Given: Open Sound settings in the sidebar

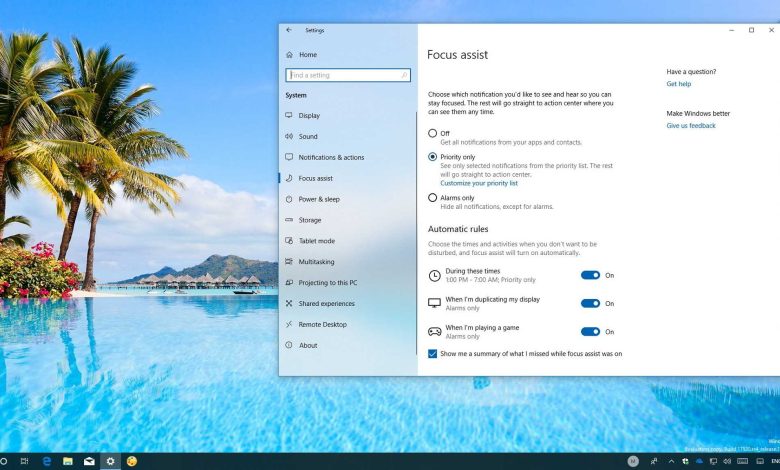Looking at the screenshot, I should 308,137.
